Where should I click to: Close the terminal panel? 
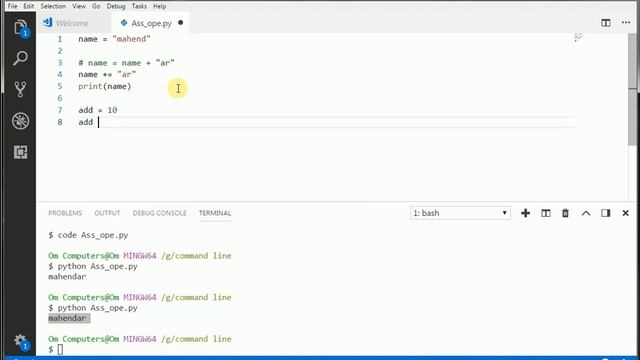[625, 213]
